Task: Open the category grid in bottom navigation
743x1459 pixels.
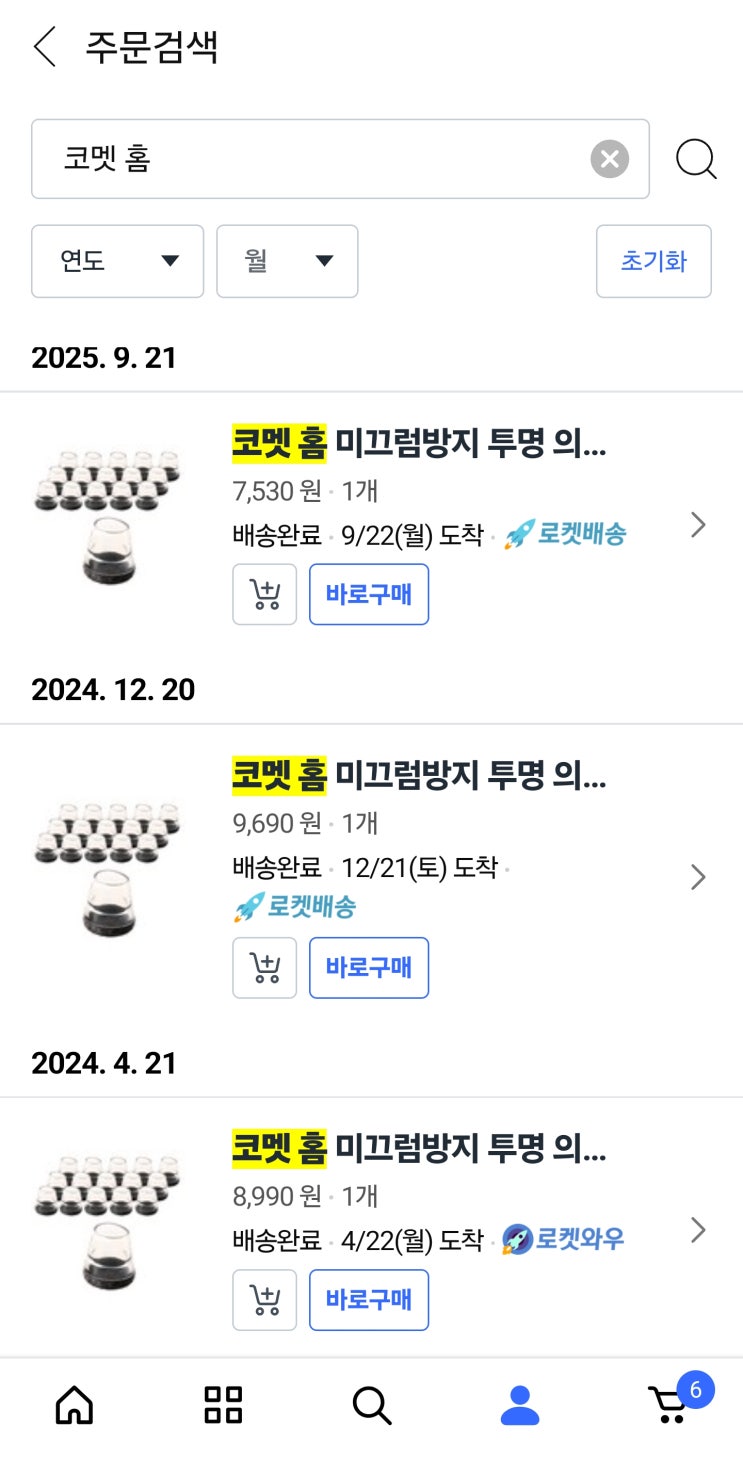Action: (223, 1405)
